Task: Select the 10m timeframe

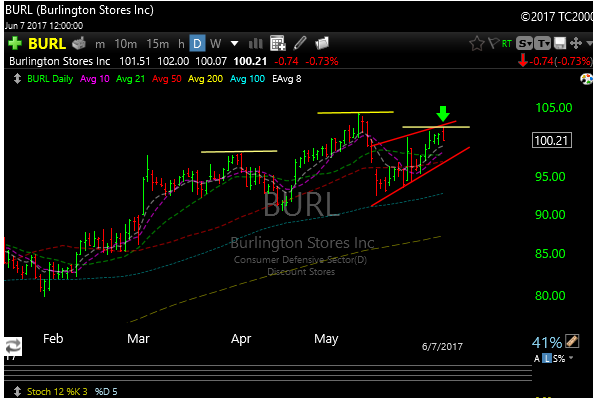Action: pos(126,44)
